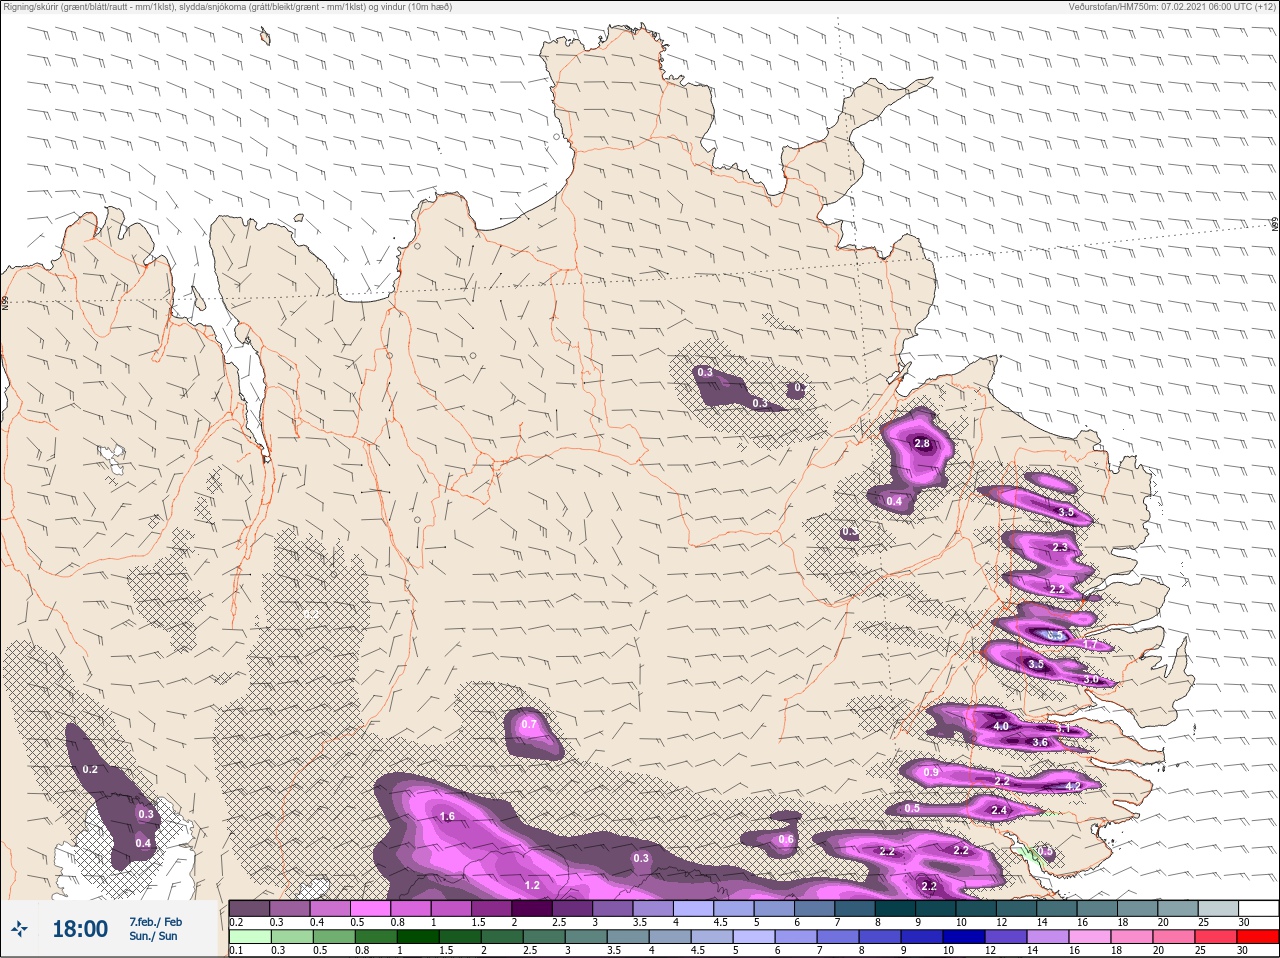Click the Met Office logo icon beside 18:00
The image size is (1280, 958).
pos(21,929)
